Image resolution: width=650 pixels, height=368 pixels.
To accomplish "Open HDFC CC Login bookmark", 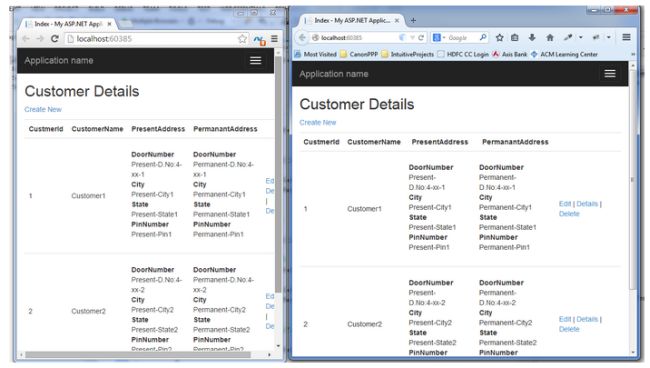I will point(463,54).
